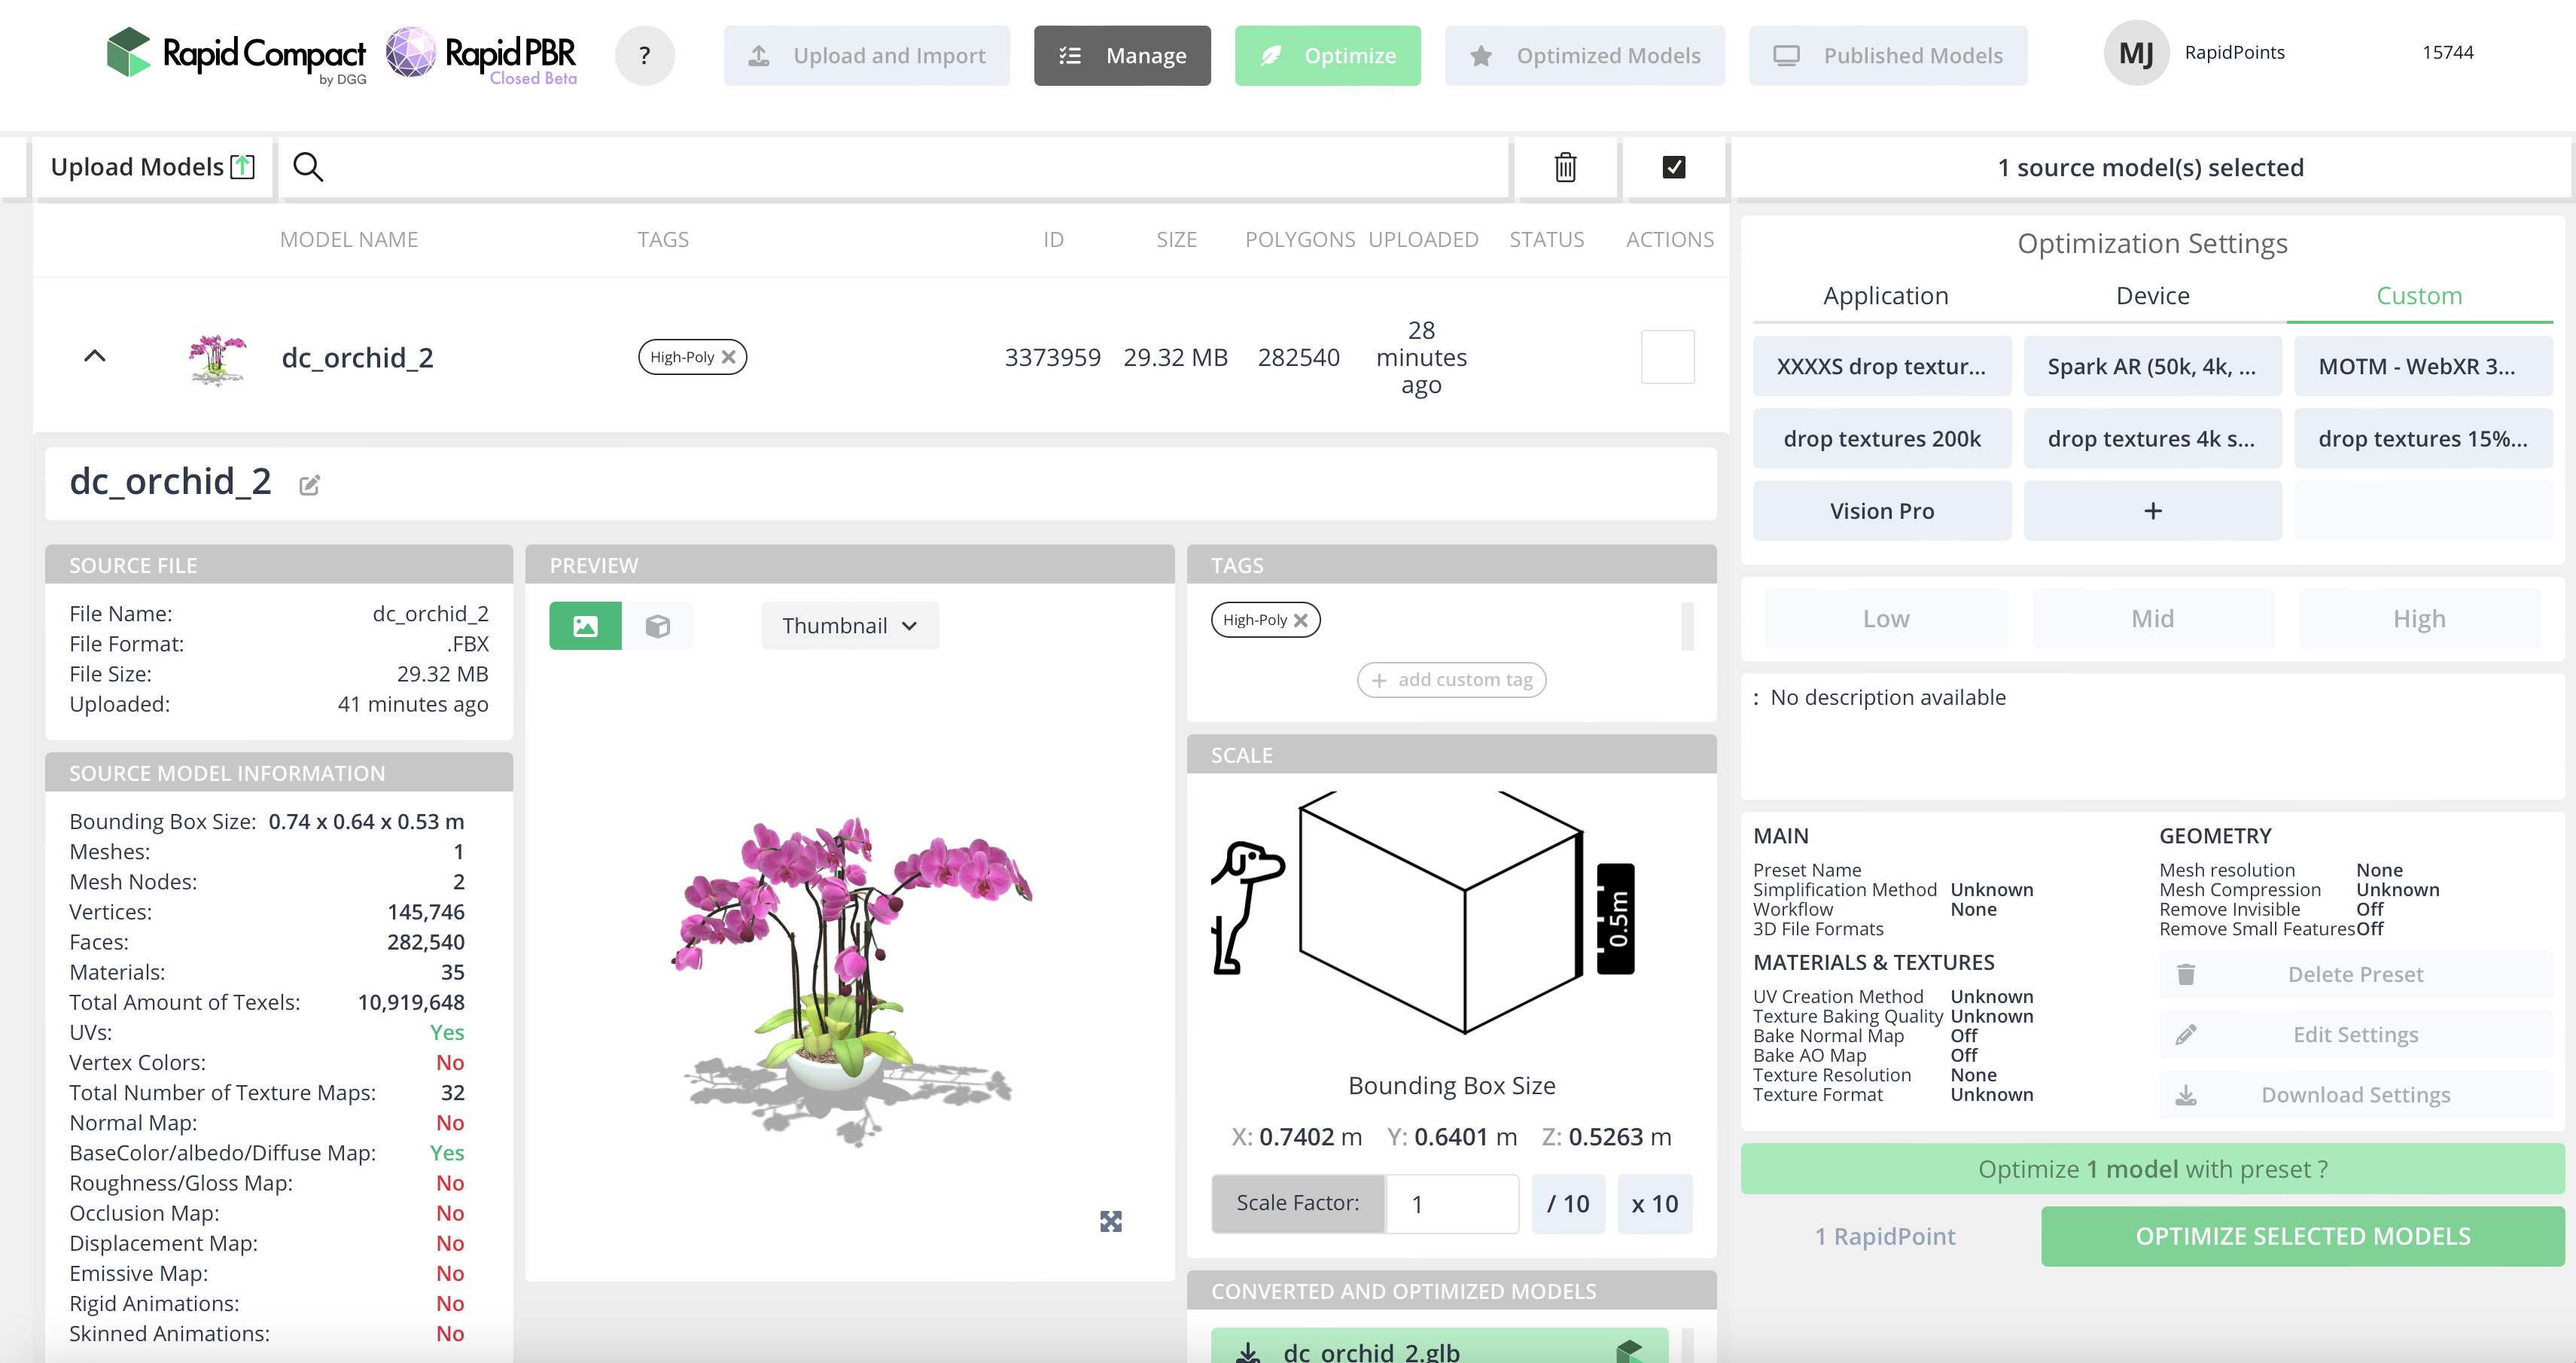Click the Upload Models arrow icon
2576x1363 pixels.
coord(242,166)
